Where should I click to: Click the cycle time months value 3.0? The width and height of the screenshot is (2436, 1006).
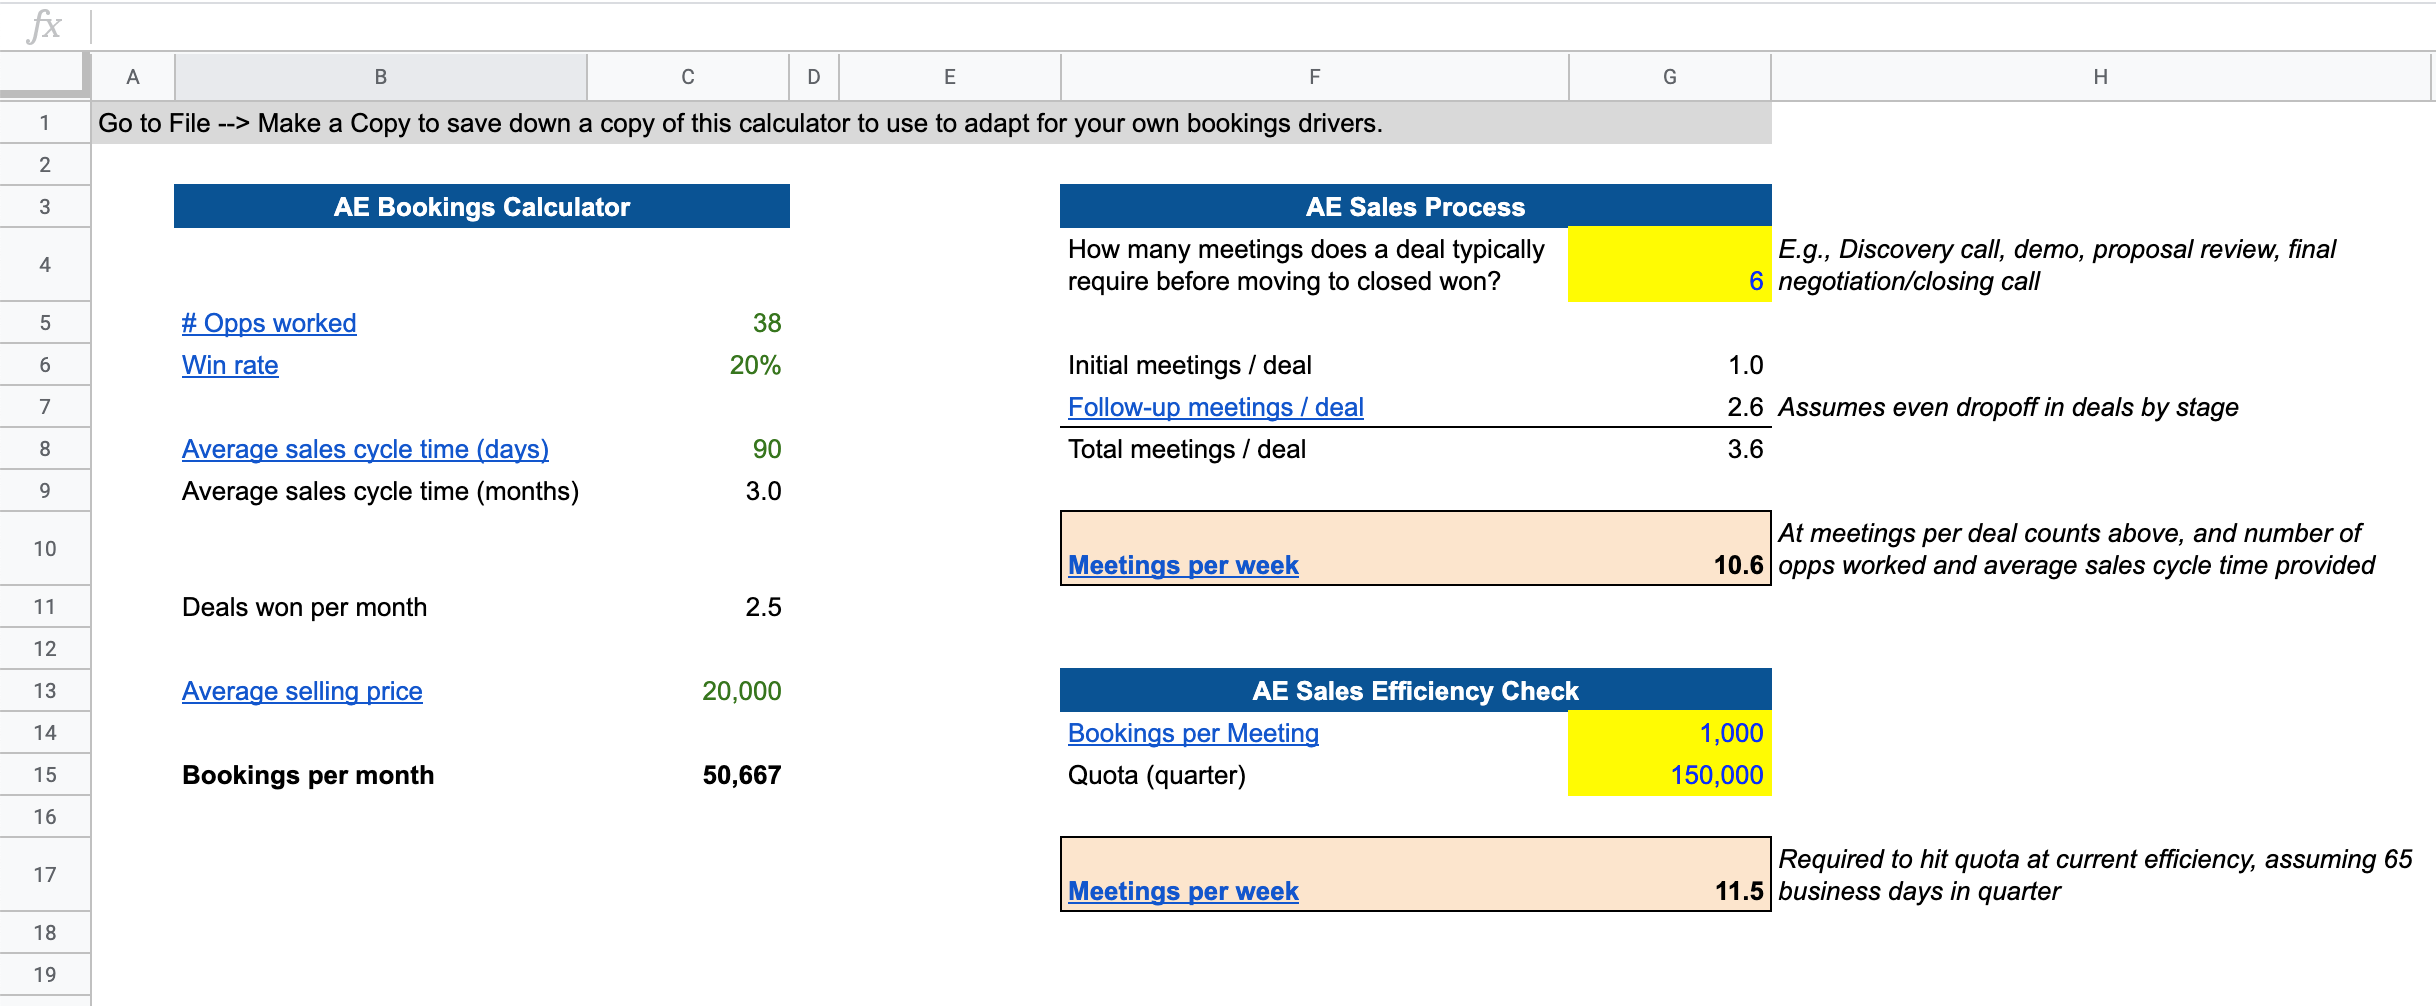click(x=764, y=491)
